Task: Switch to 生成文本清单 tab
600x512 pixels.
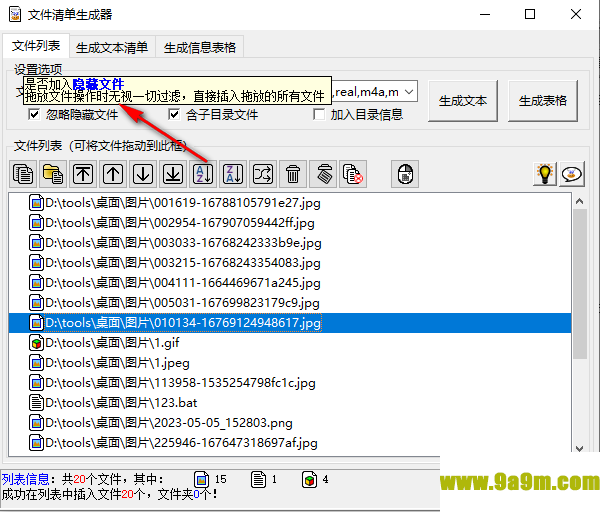Action: coord(112,48)
